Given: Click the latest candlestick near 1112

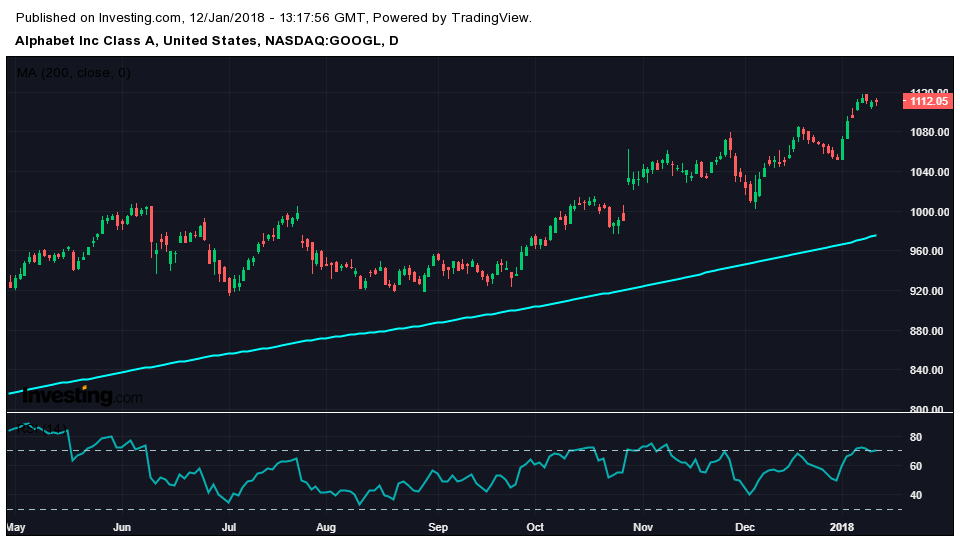Looking at the screenshot, I should (x=877, y=102).
